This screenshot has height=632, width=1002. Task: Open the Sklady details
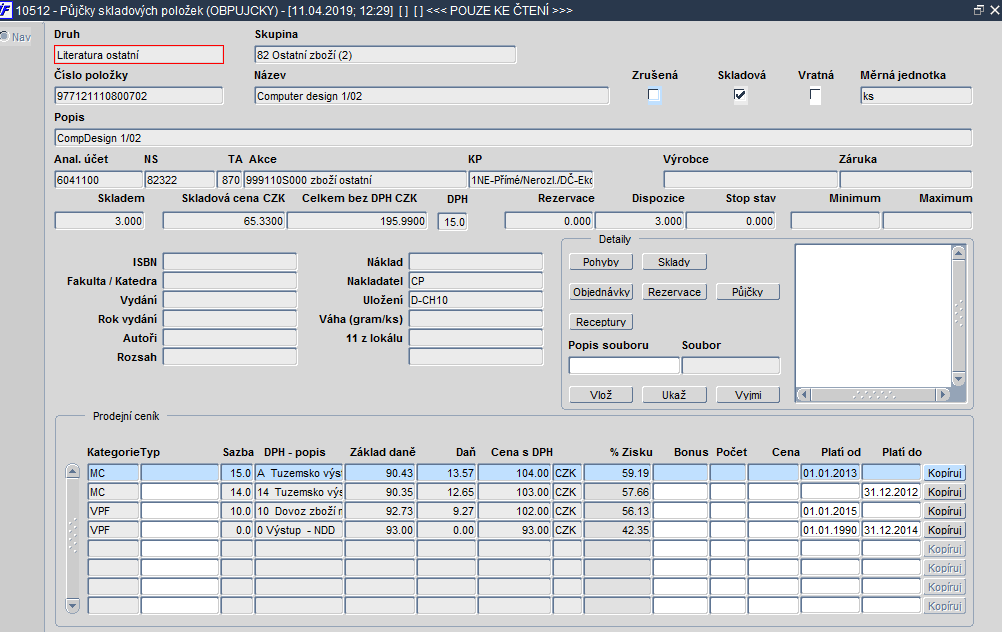click(674, 262)
